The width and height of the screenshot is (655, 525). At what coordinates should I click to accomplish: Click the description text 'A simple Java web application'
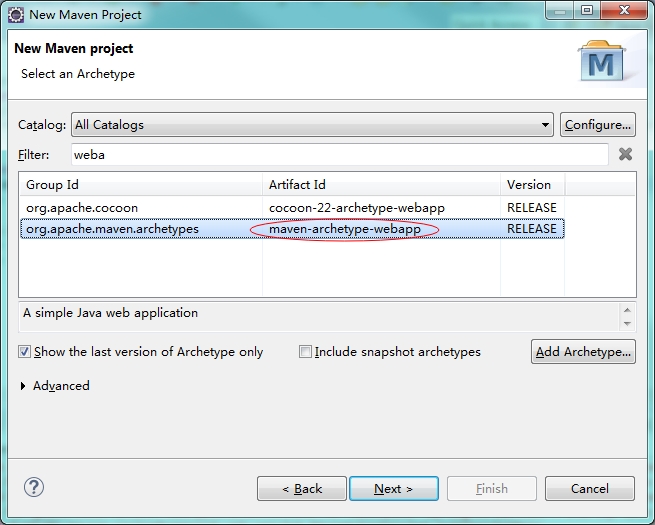coord(110,313)
